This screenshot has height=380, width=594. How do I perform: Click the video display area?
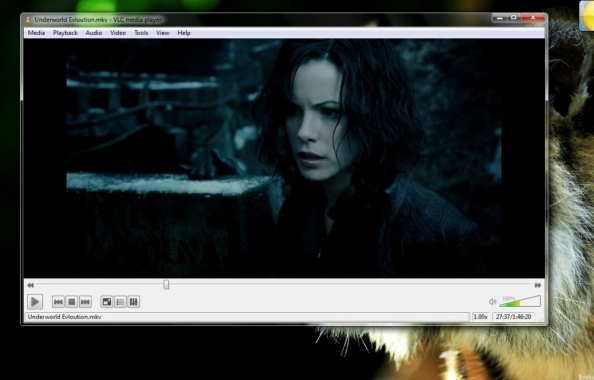click(284, 158)
